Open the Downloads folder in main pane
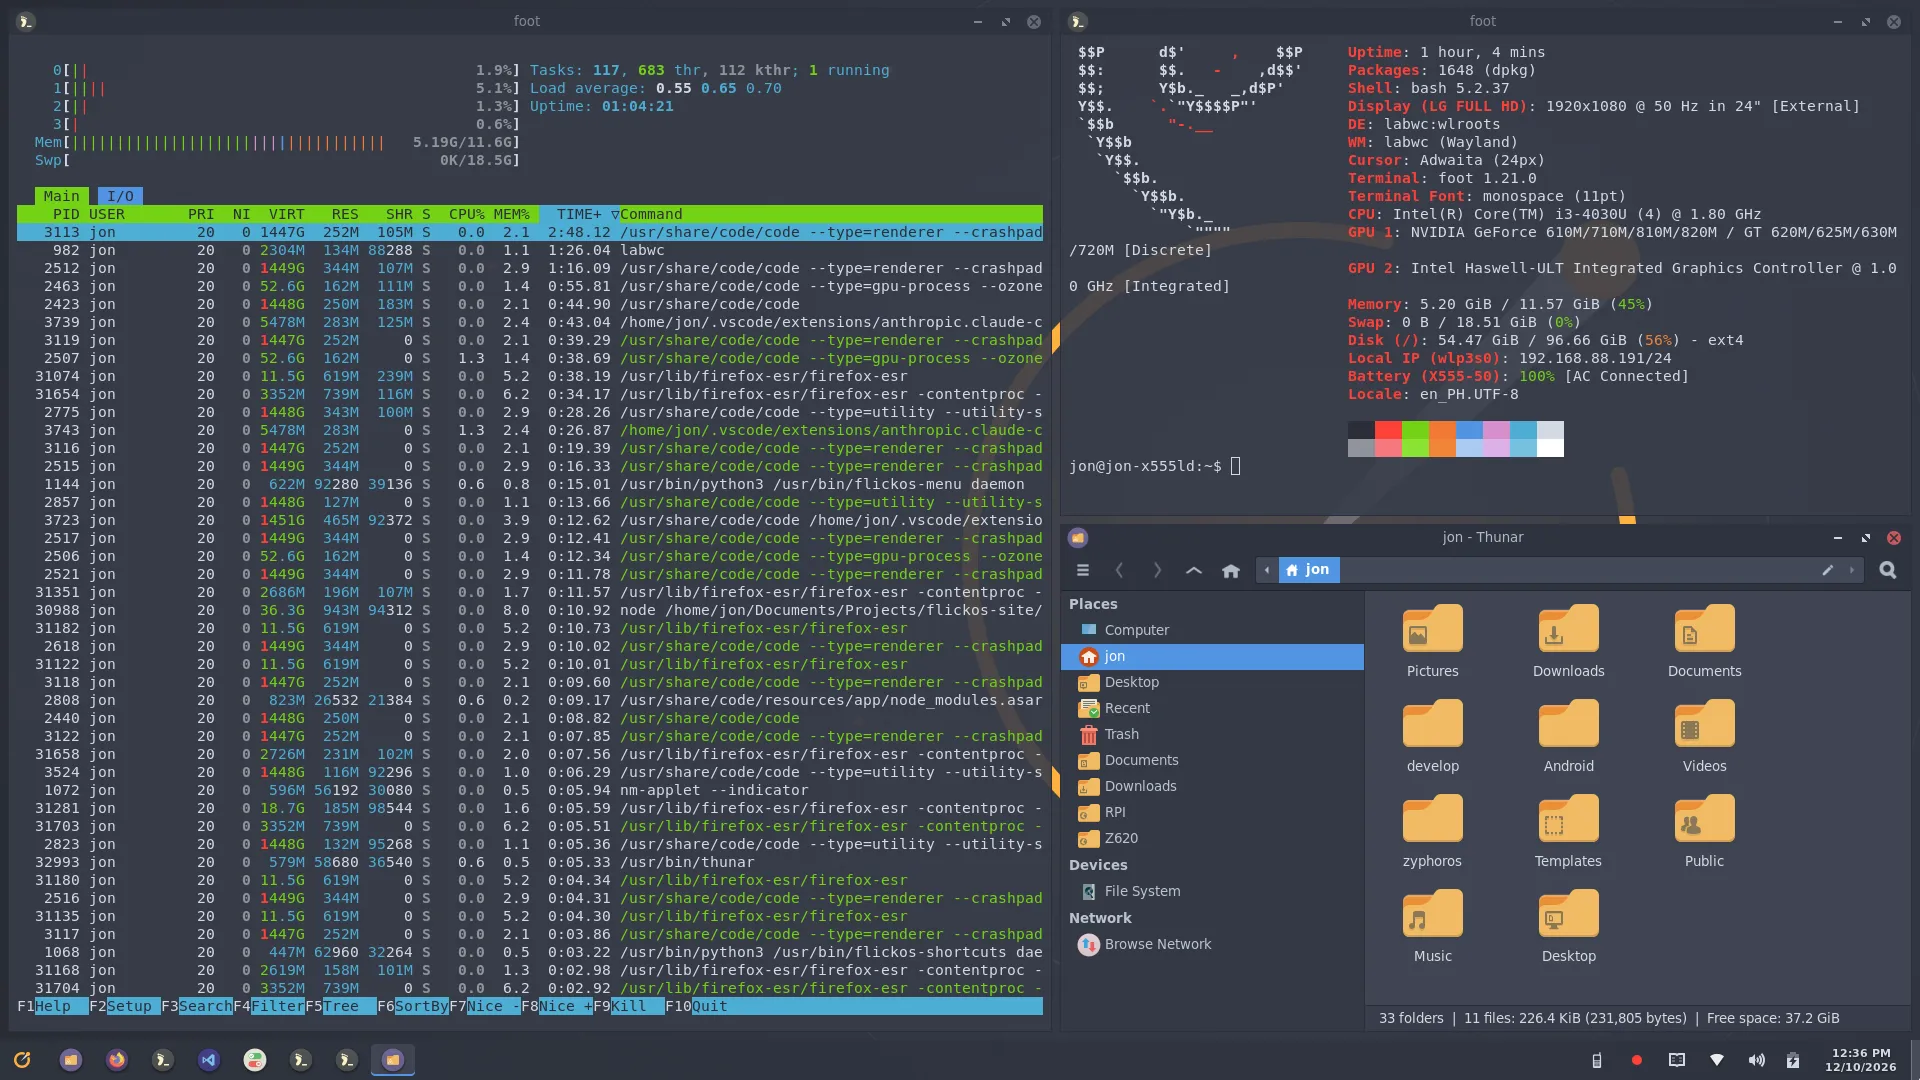 [1568, 641]
